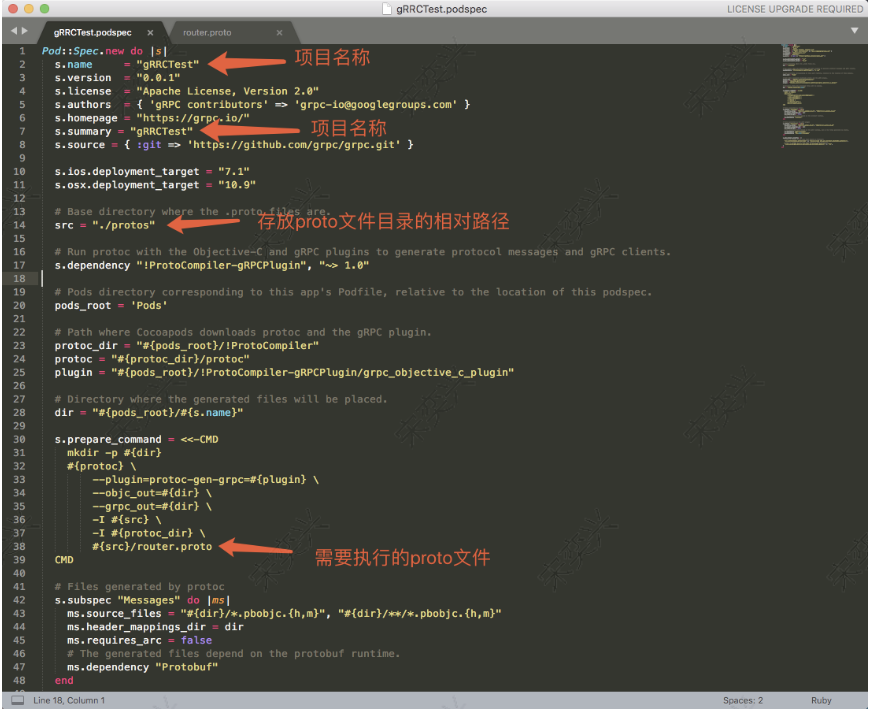The height and width of the screenshot is (709, 870).
Task: Open the tab list dropdown arrow
Action: (x=854, y=31)
